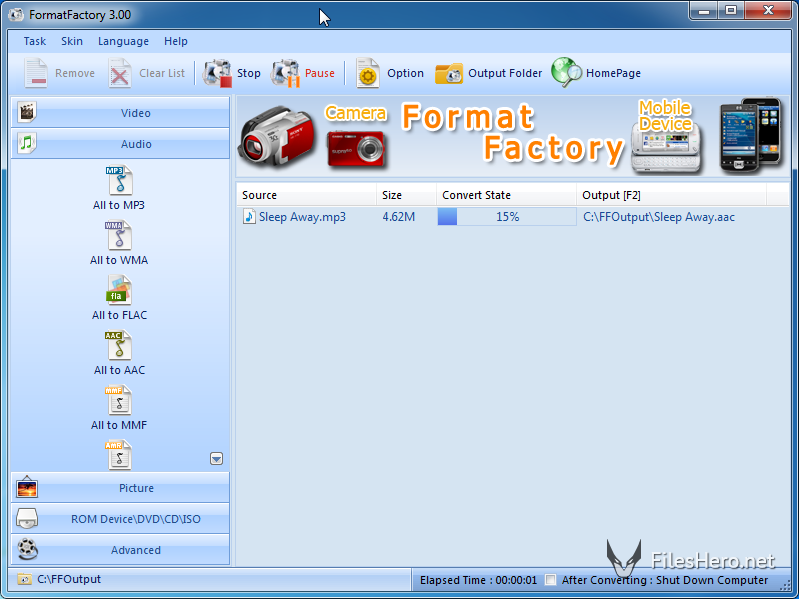Select the Sleep Away.mp3 row
Screen dimensions: 799x599
tap(302, 217)
